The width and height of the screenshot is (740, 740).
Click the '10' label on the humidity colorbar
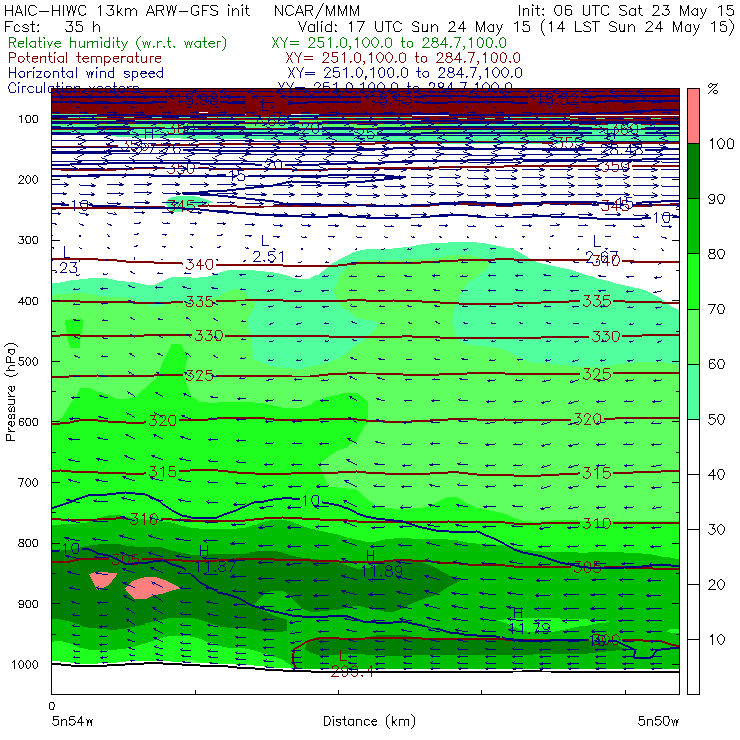[x=716, y=640]
